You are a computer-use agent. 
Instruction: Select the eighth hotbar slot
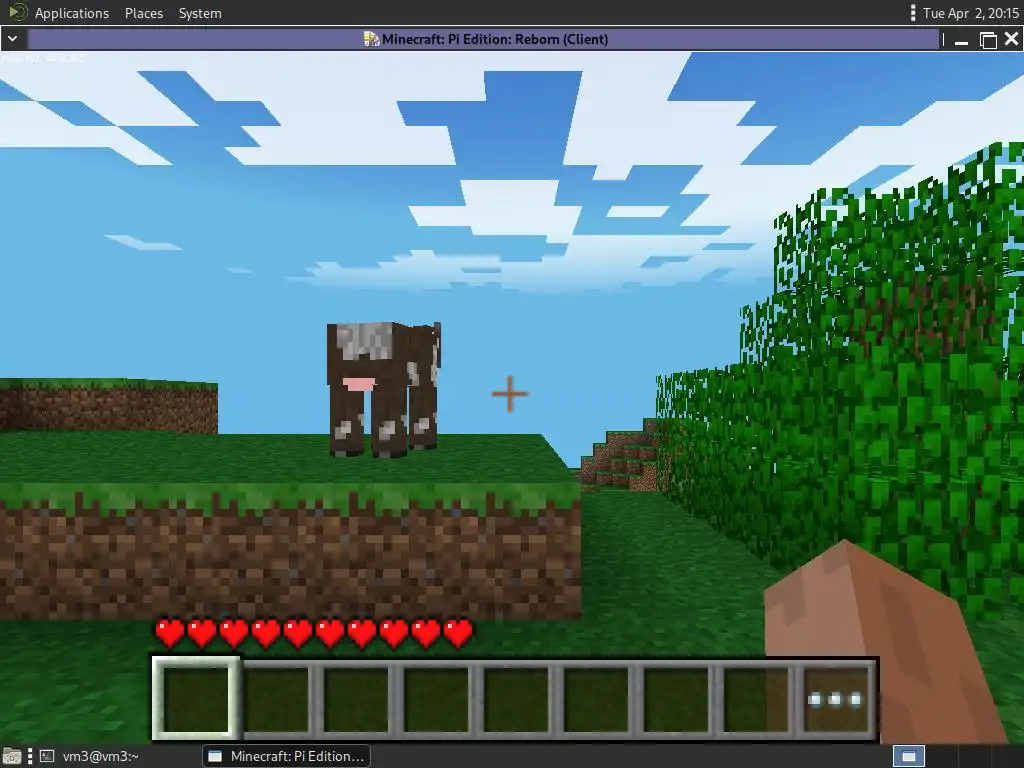(756, 699)
